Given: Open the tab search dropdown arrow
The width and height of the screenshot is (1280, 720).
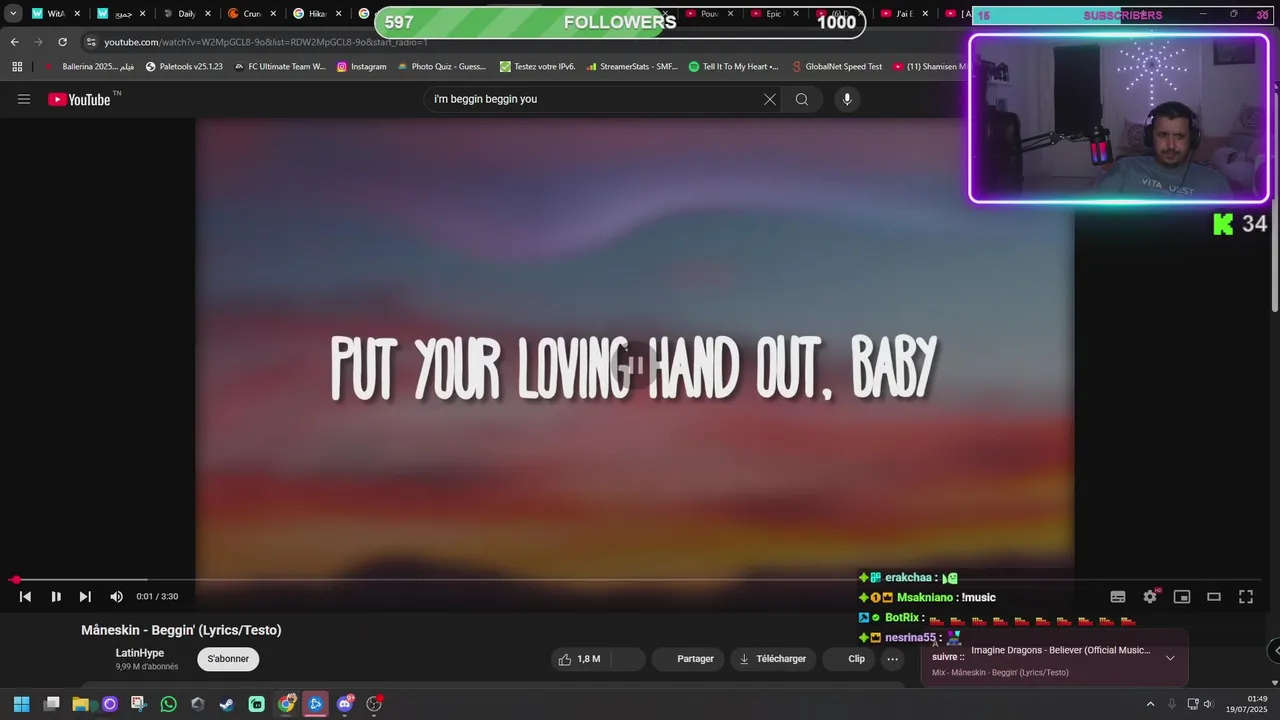Looking at the screenshot, I should click(13, 14).
